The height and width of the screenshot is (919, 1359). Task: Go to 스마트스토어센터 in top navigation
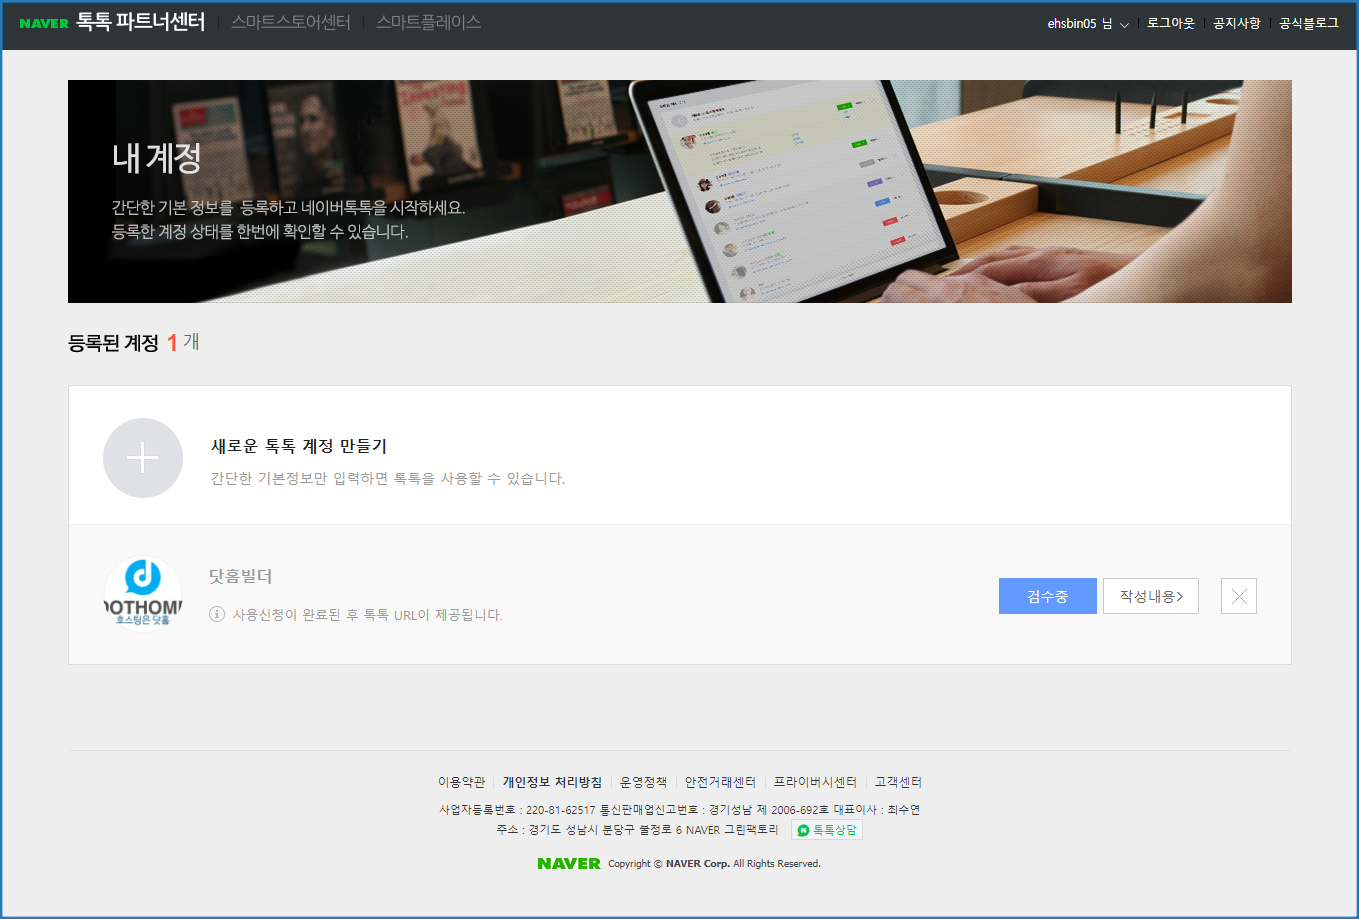(290, 22)
